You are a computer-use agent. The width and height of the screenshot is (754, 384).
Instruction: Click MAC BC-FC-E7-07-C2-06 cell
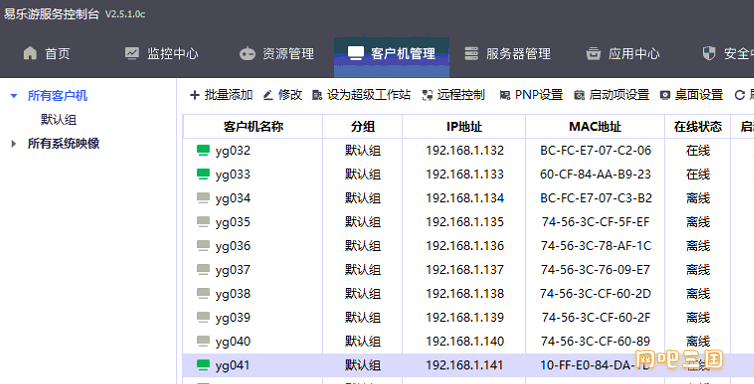(x=595, y=150)
